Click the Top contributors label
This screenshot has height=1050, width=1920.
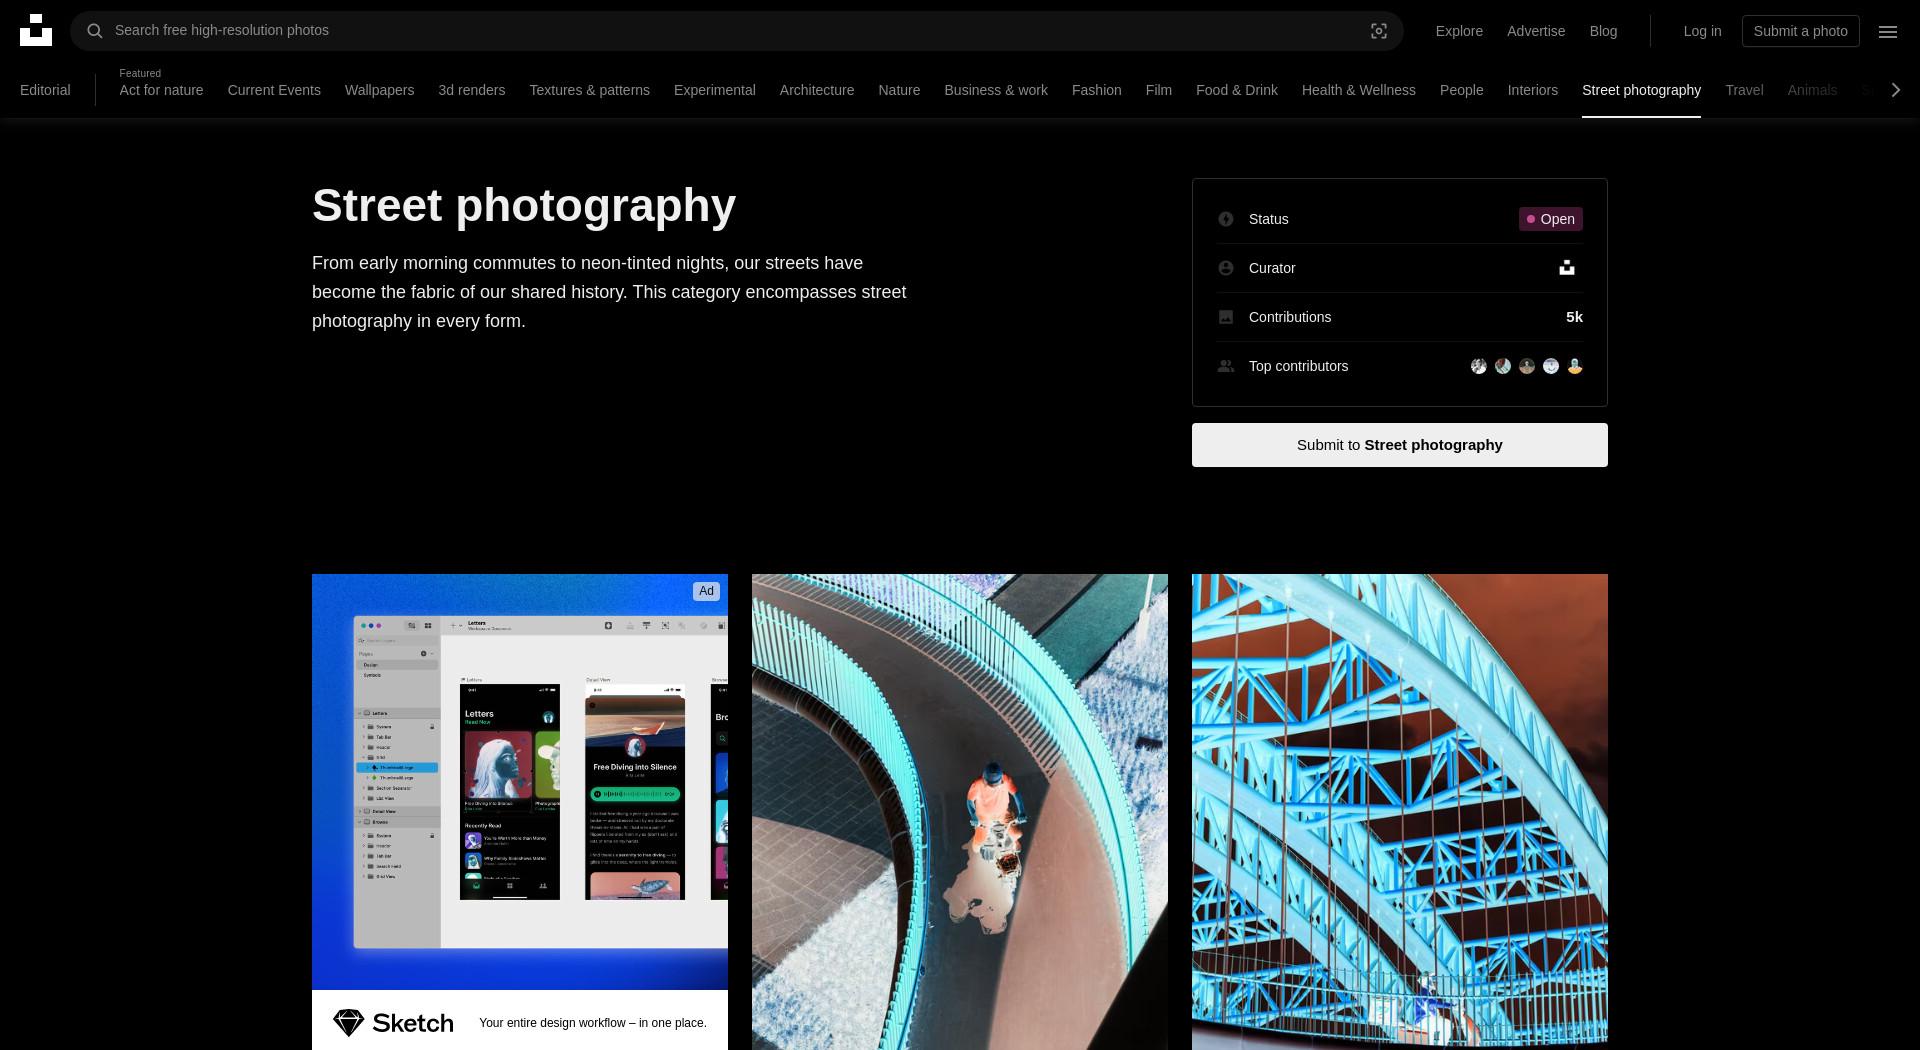click(x=1298, y=366)
